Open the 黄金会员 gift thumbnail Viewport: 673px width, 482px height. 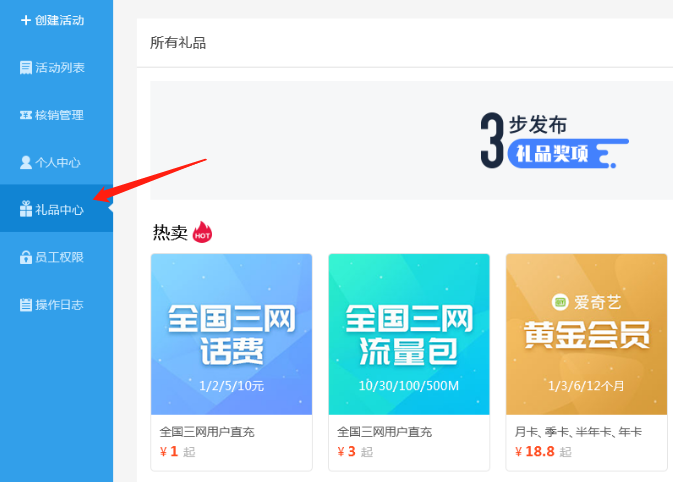(x=586, y=334)
